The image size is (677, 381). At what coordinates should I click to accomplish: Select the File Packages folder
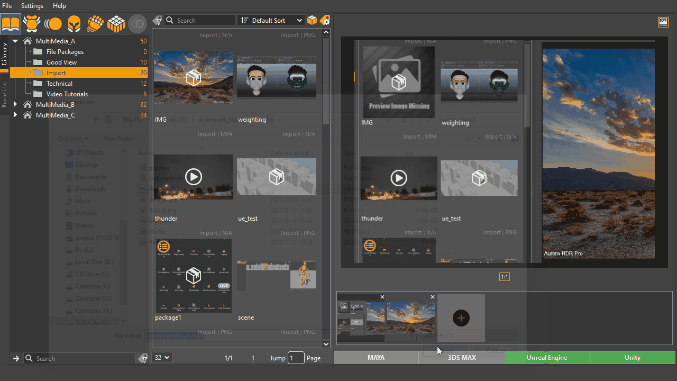(64, 51)
